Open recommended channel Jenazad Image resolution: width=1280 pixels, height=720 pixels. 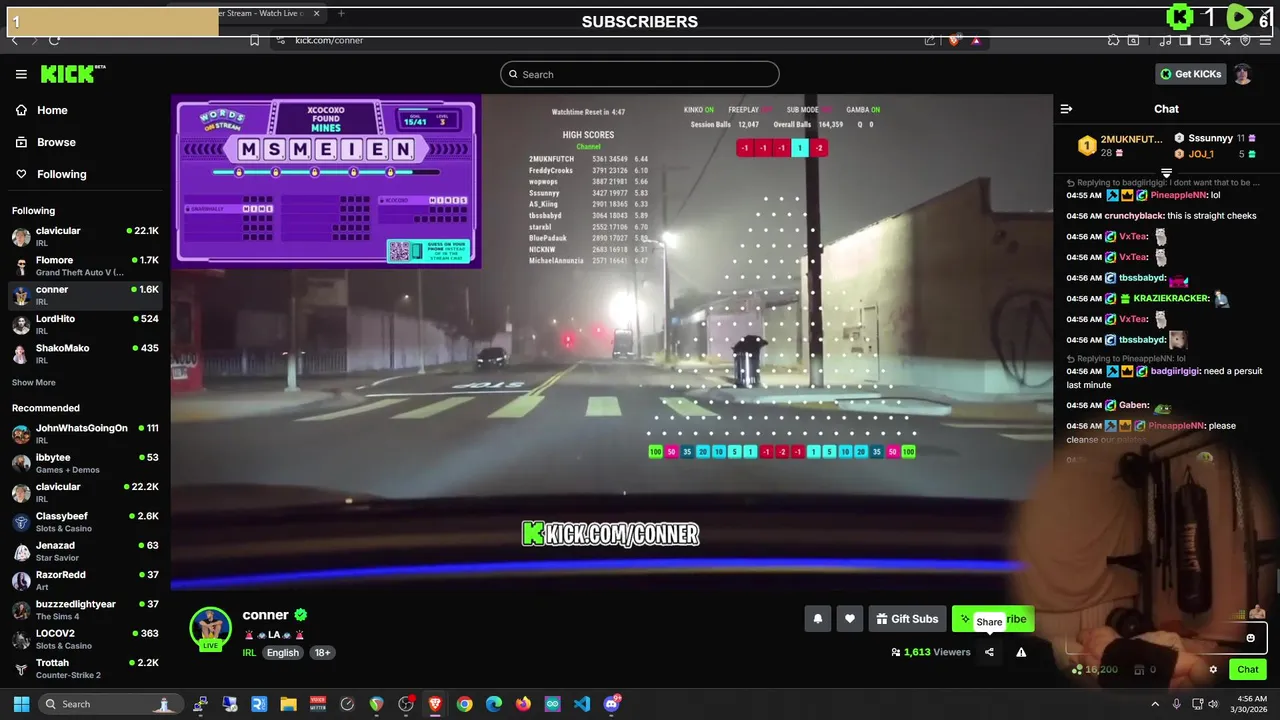pyautogui.click(x=85, y=551)
